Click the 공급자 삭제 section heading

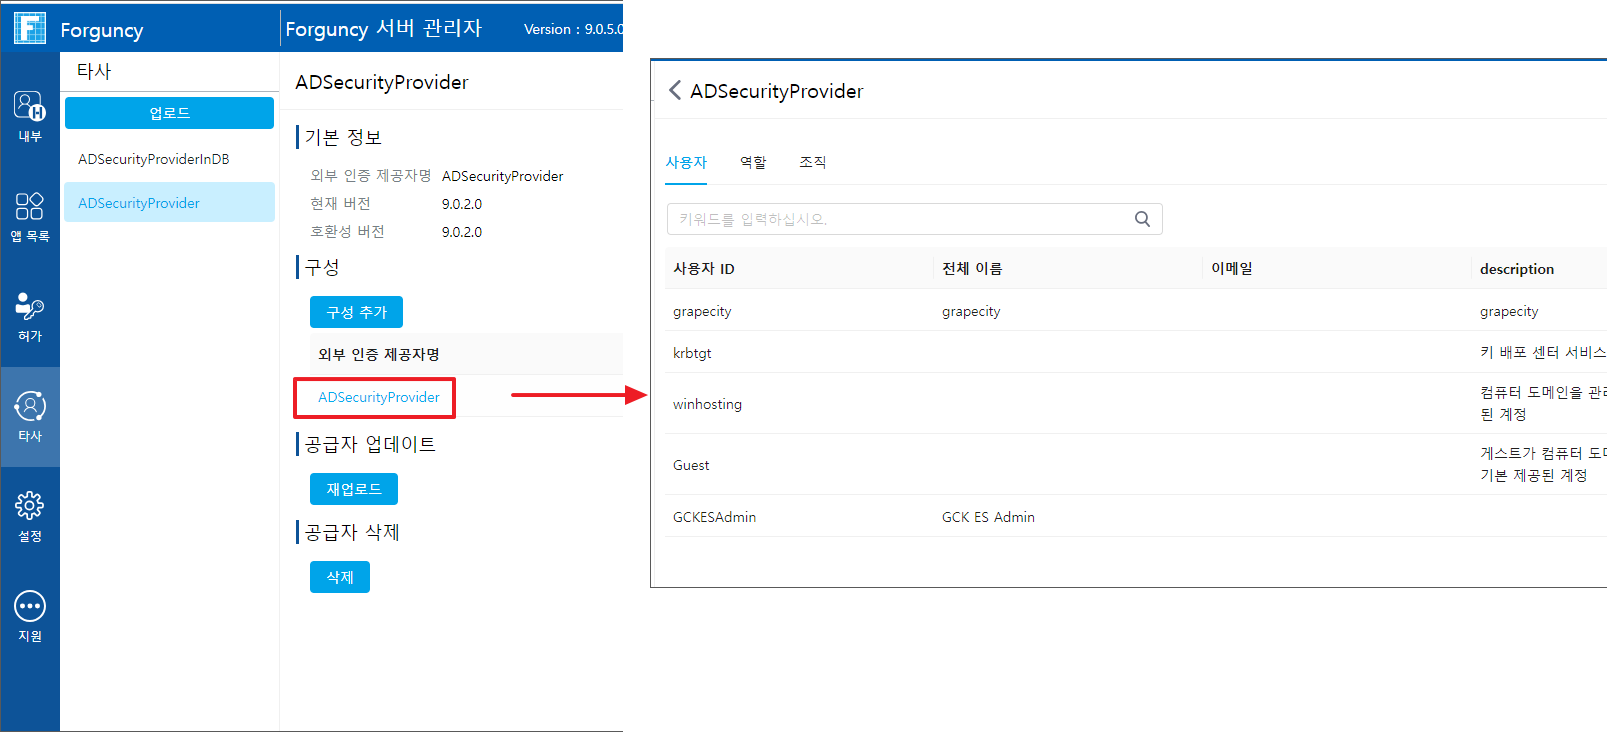click(352, 532)
